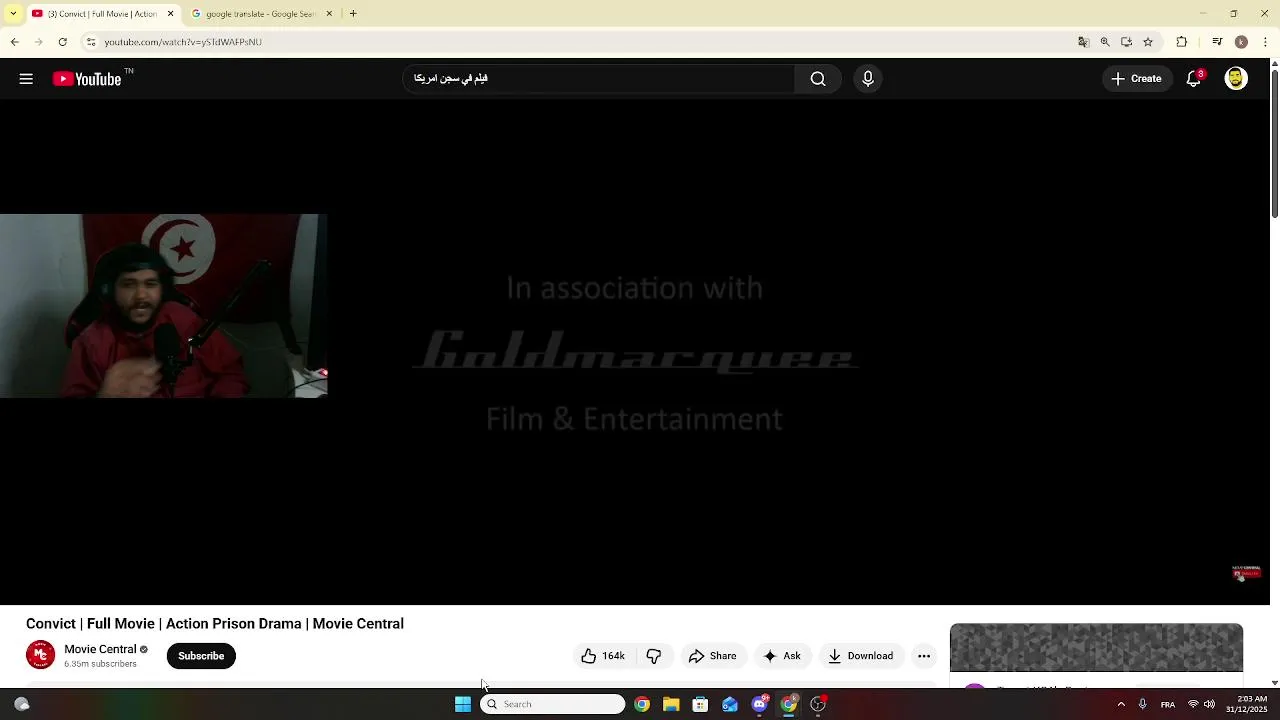Switch to the Convict Full Movie tab

[100, 14]
